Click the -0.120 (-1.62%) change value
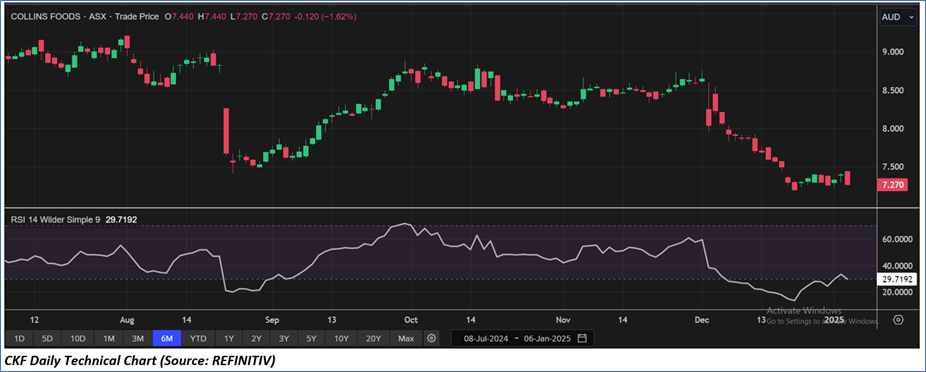 (326, 17)
